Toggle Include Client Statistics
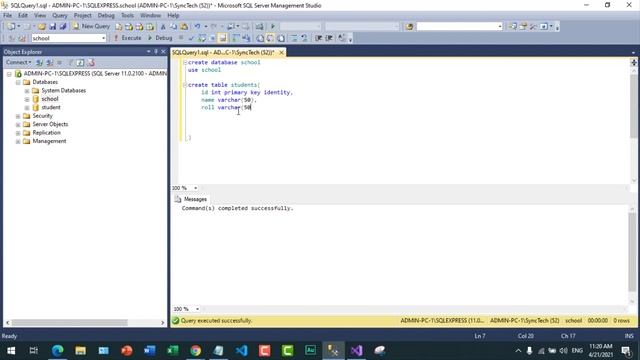 coord(247,38)
